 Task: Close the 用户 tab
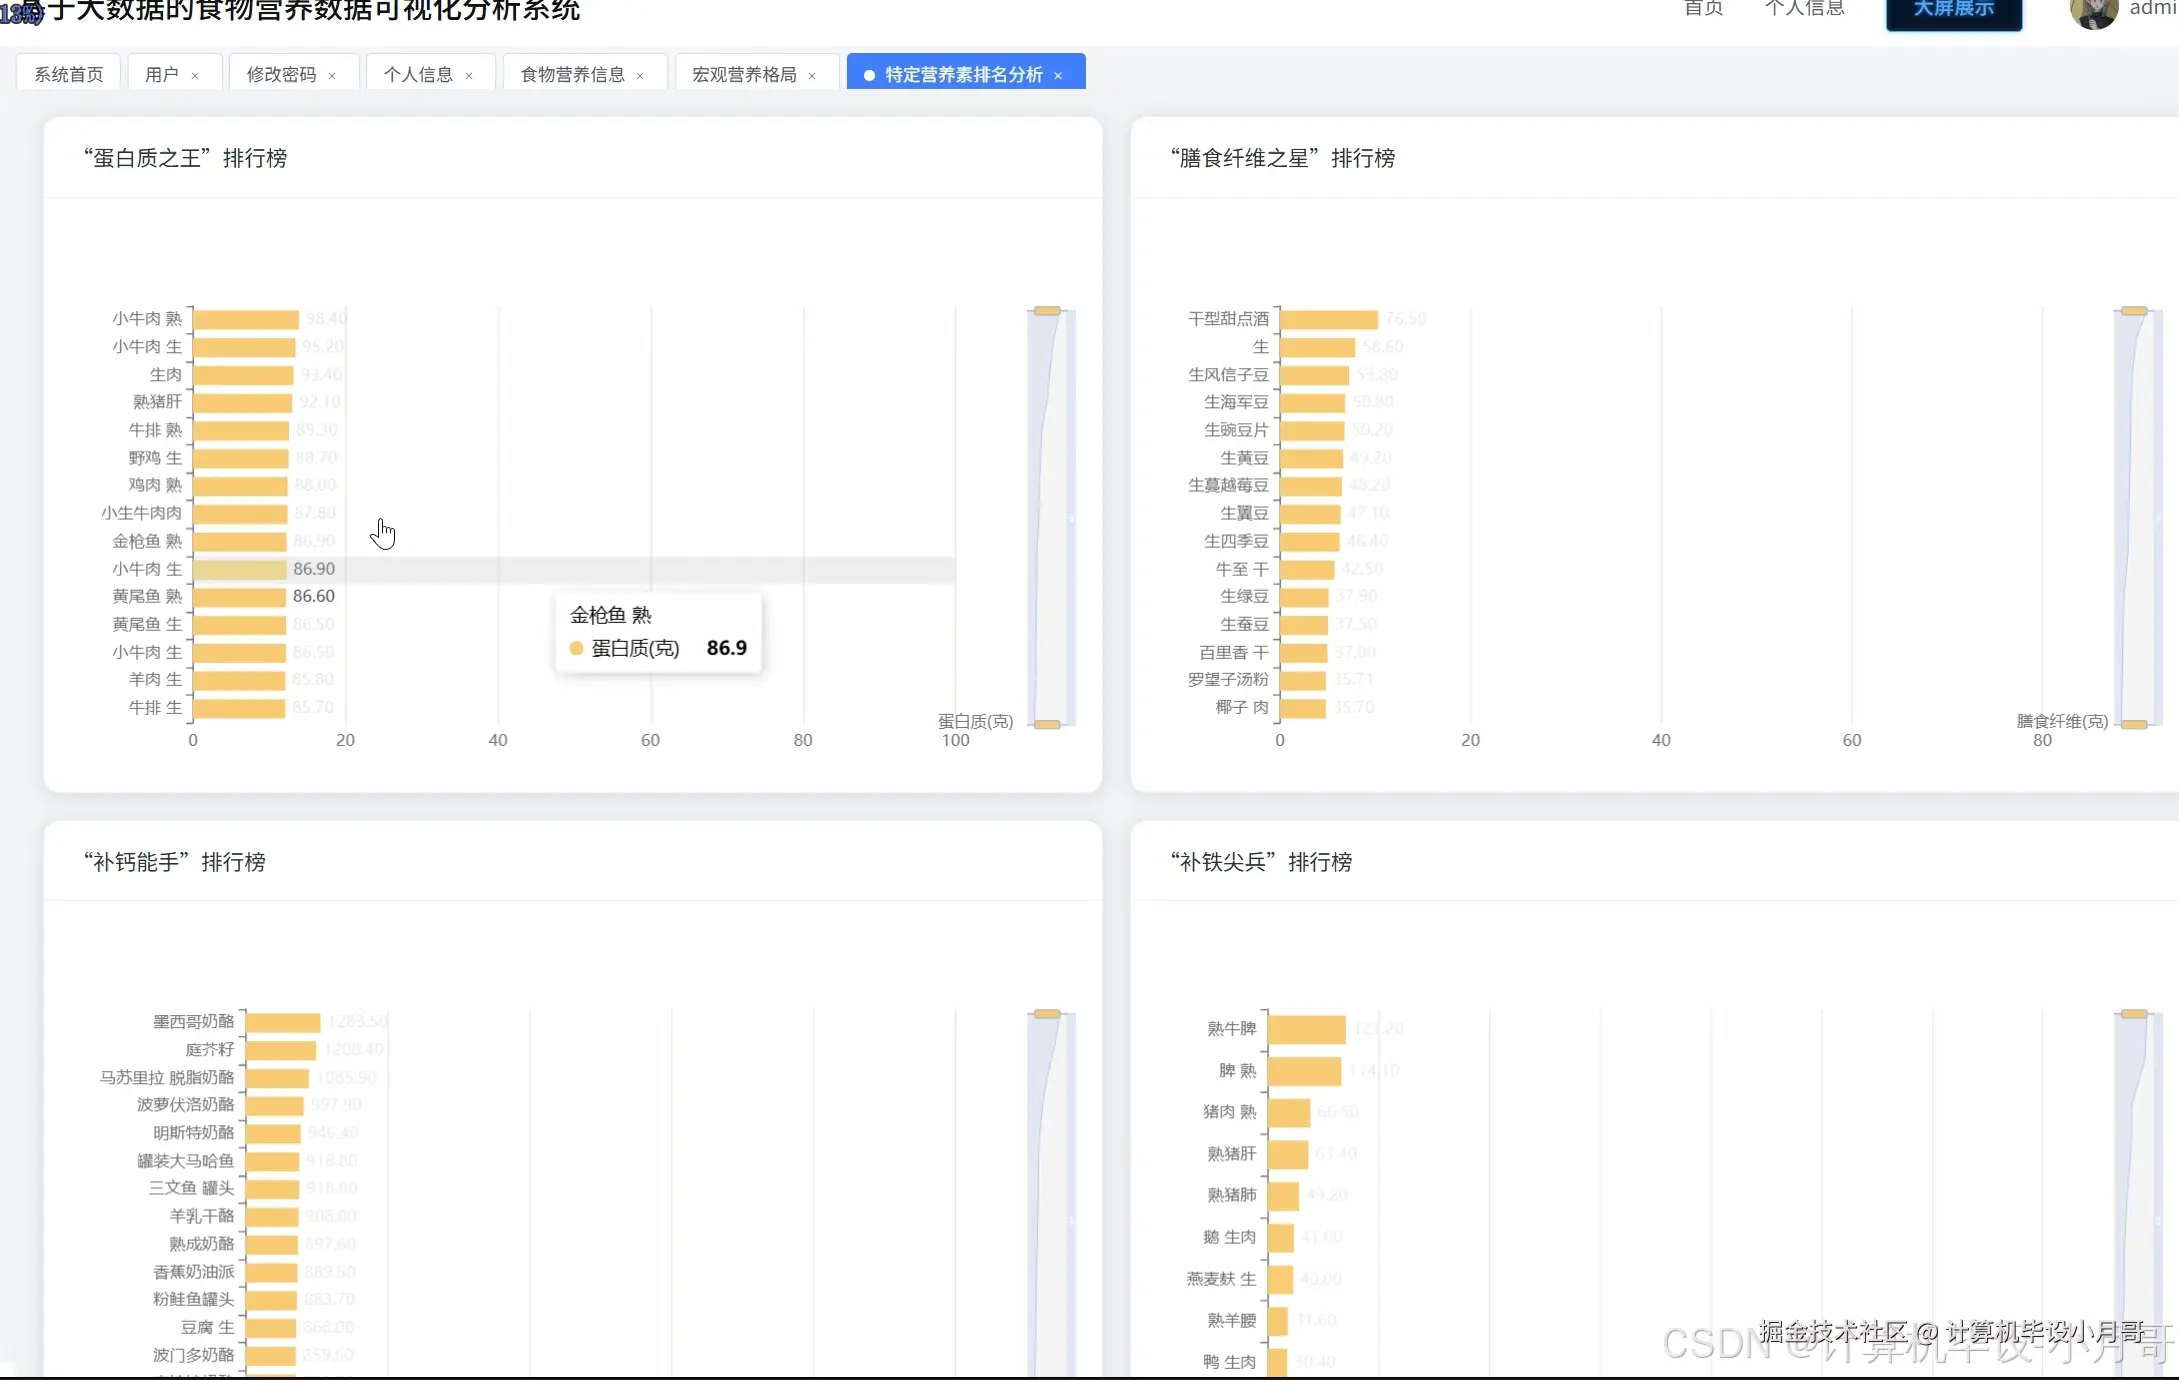coord(195,76)
